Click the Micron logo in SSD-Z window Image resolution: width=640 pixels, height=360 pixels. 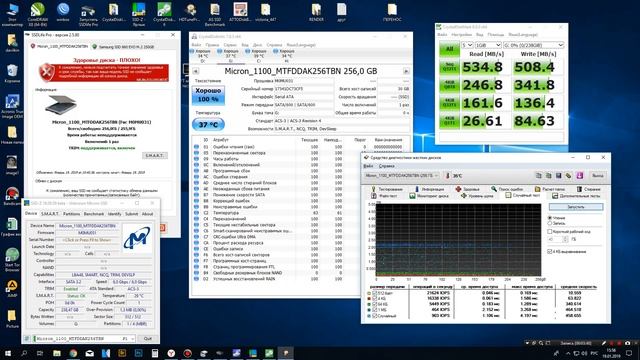(137, 238)
